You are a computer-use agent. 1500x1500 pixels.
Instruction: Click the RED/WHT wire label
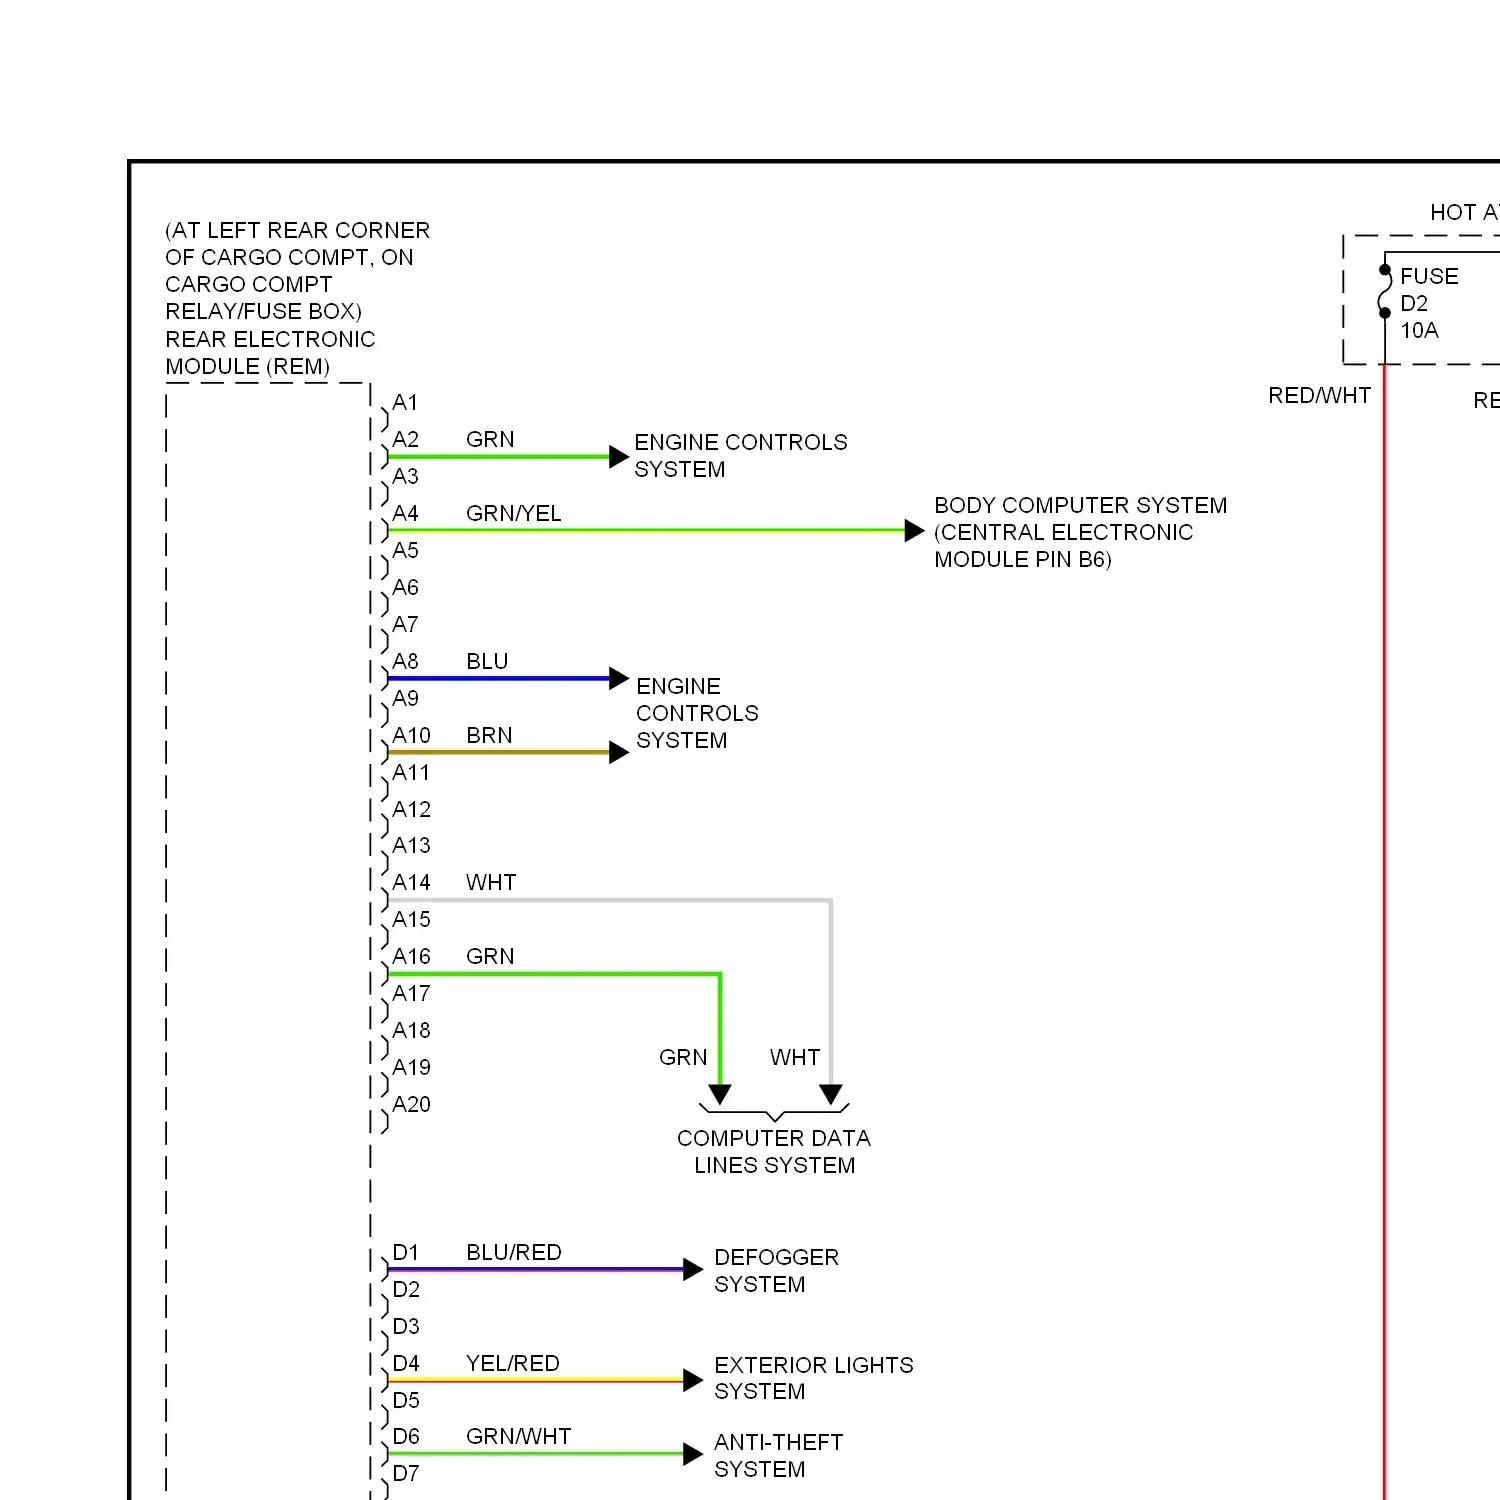[x=1319, y=396]
